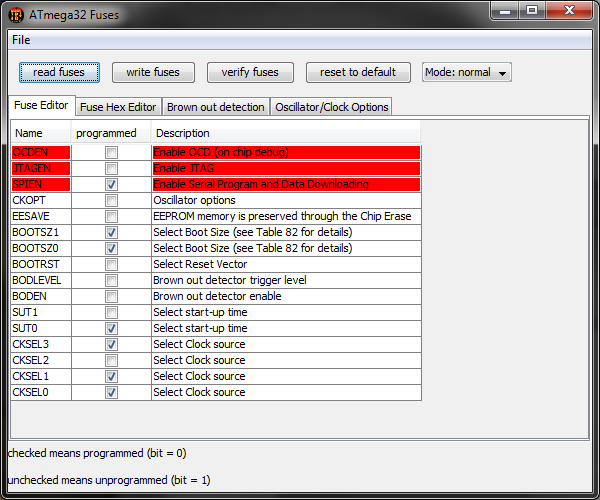Uncheck the SUT0 programmed checkbox
Image resolution: width=600 pixels, height=500 pixels.
point(111,328)
